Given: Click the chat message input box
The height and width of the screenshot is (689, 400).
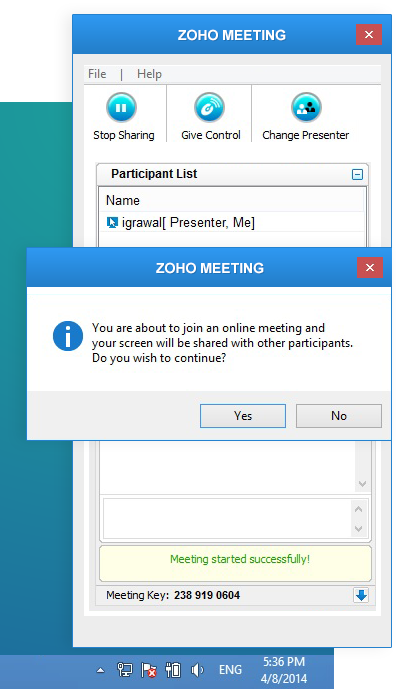Looking at the screenshot, I should pyautogui.click(x=228, y=518).
